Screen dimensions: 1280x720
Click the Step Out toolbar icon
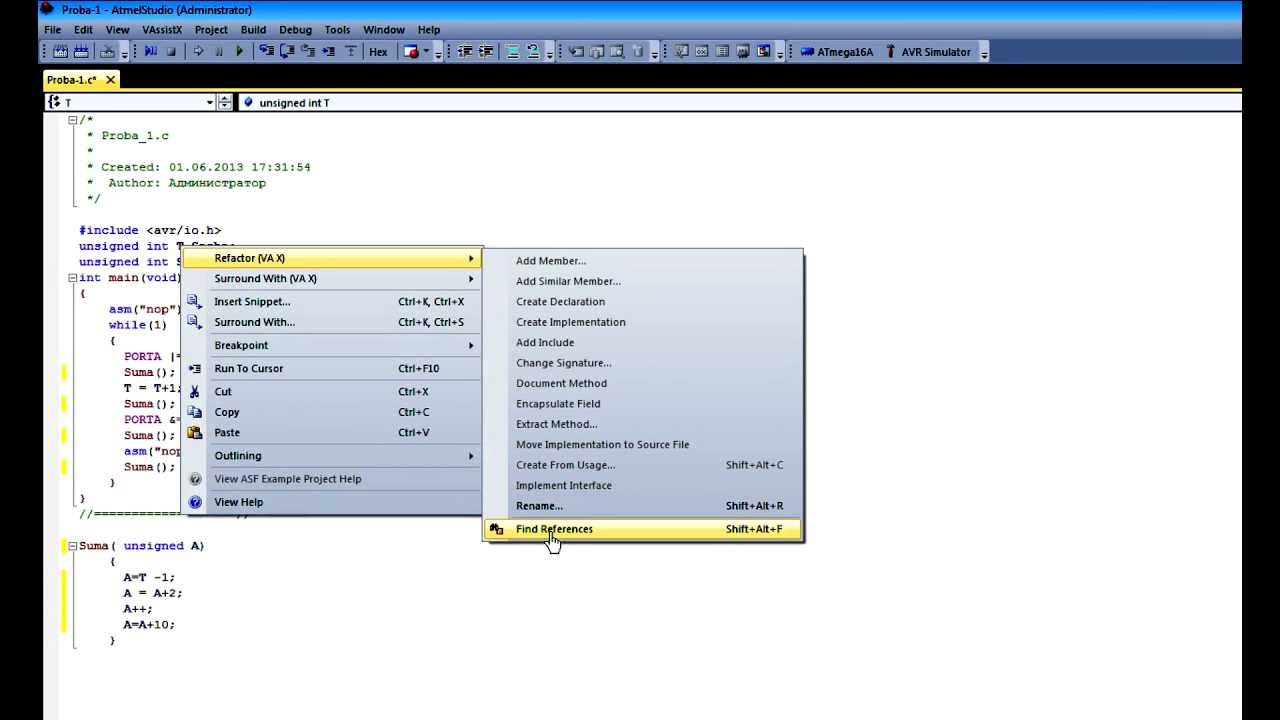point(308,51)
